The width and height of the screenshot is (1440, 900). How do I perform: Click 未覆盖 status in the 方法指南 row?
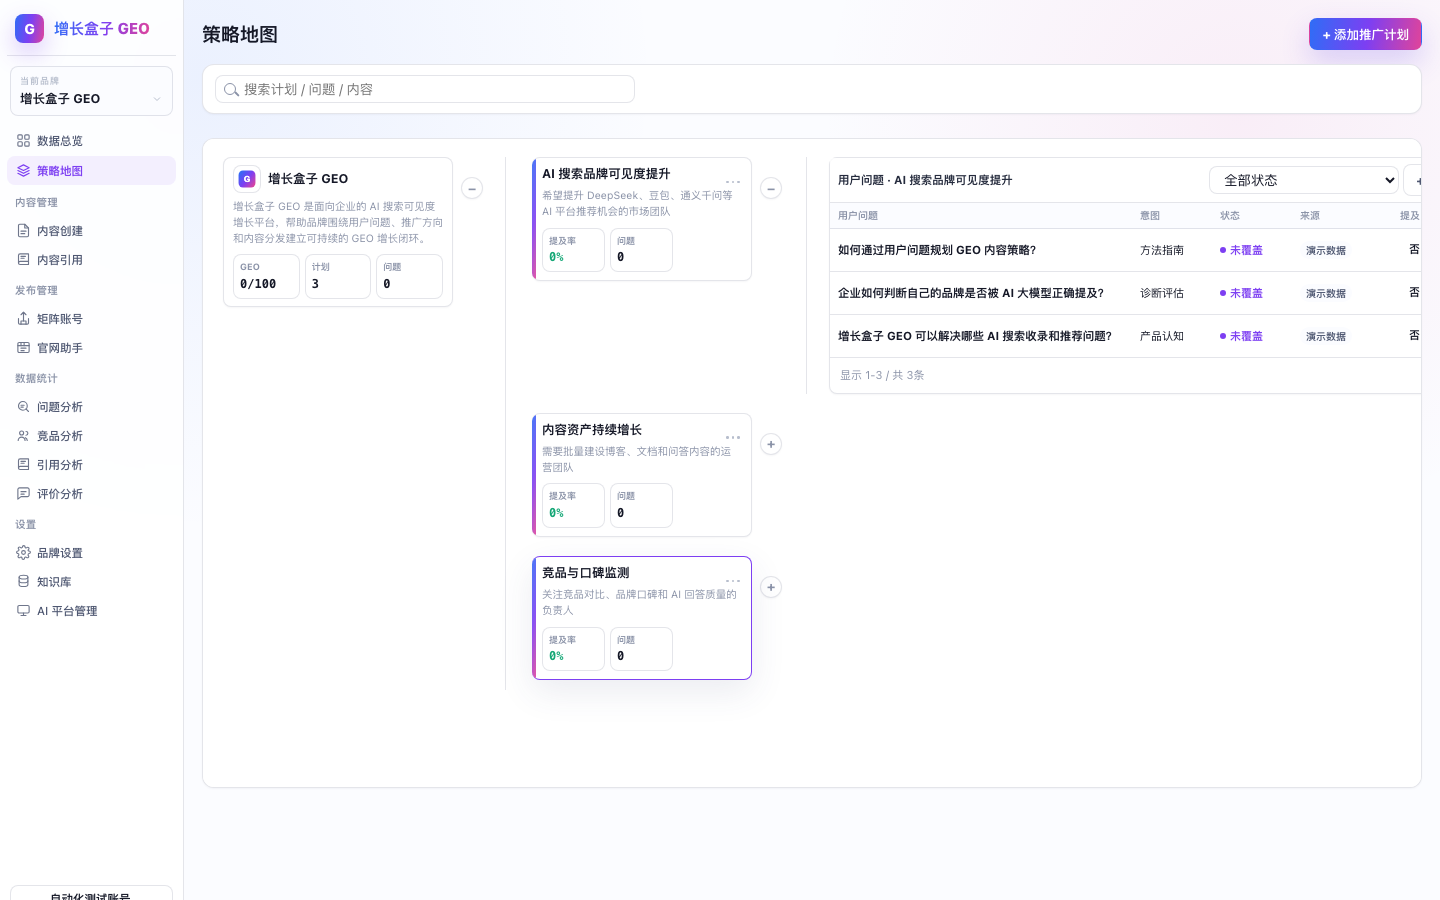coord(1241,250)
